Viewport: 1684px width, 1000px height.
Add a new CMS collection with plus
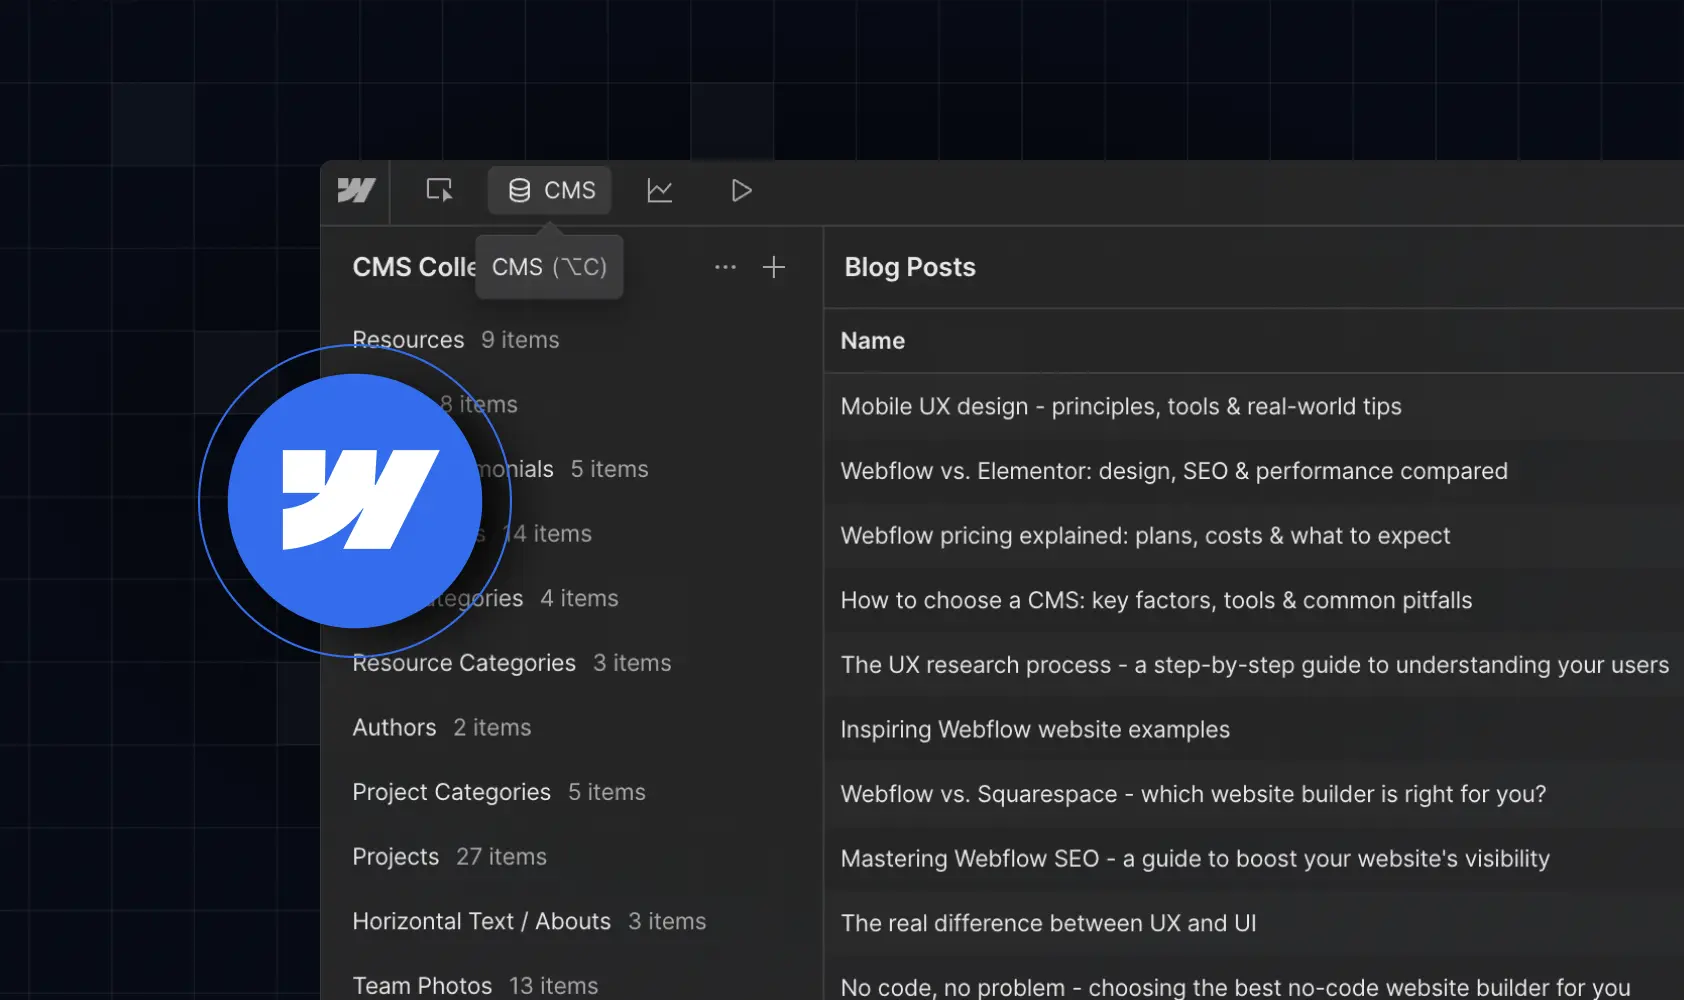(774, 267)
